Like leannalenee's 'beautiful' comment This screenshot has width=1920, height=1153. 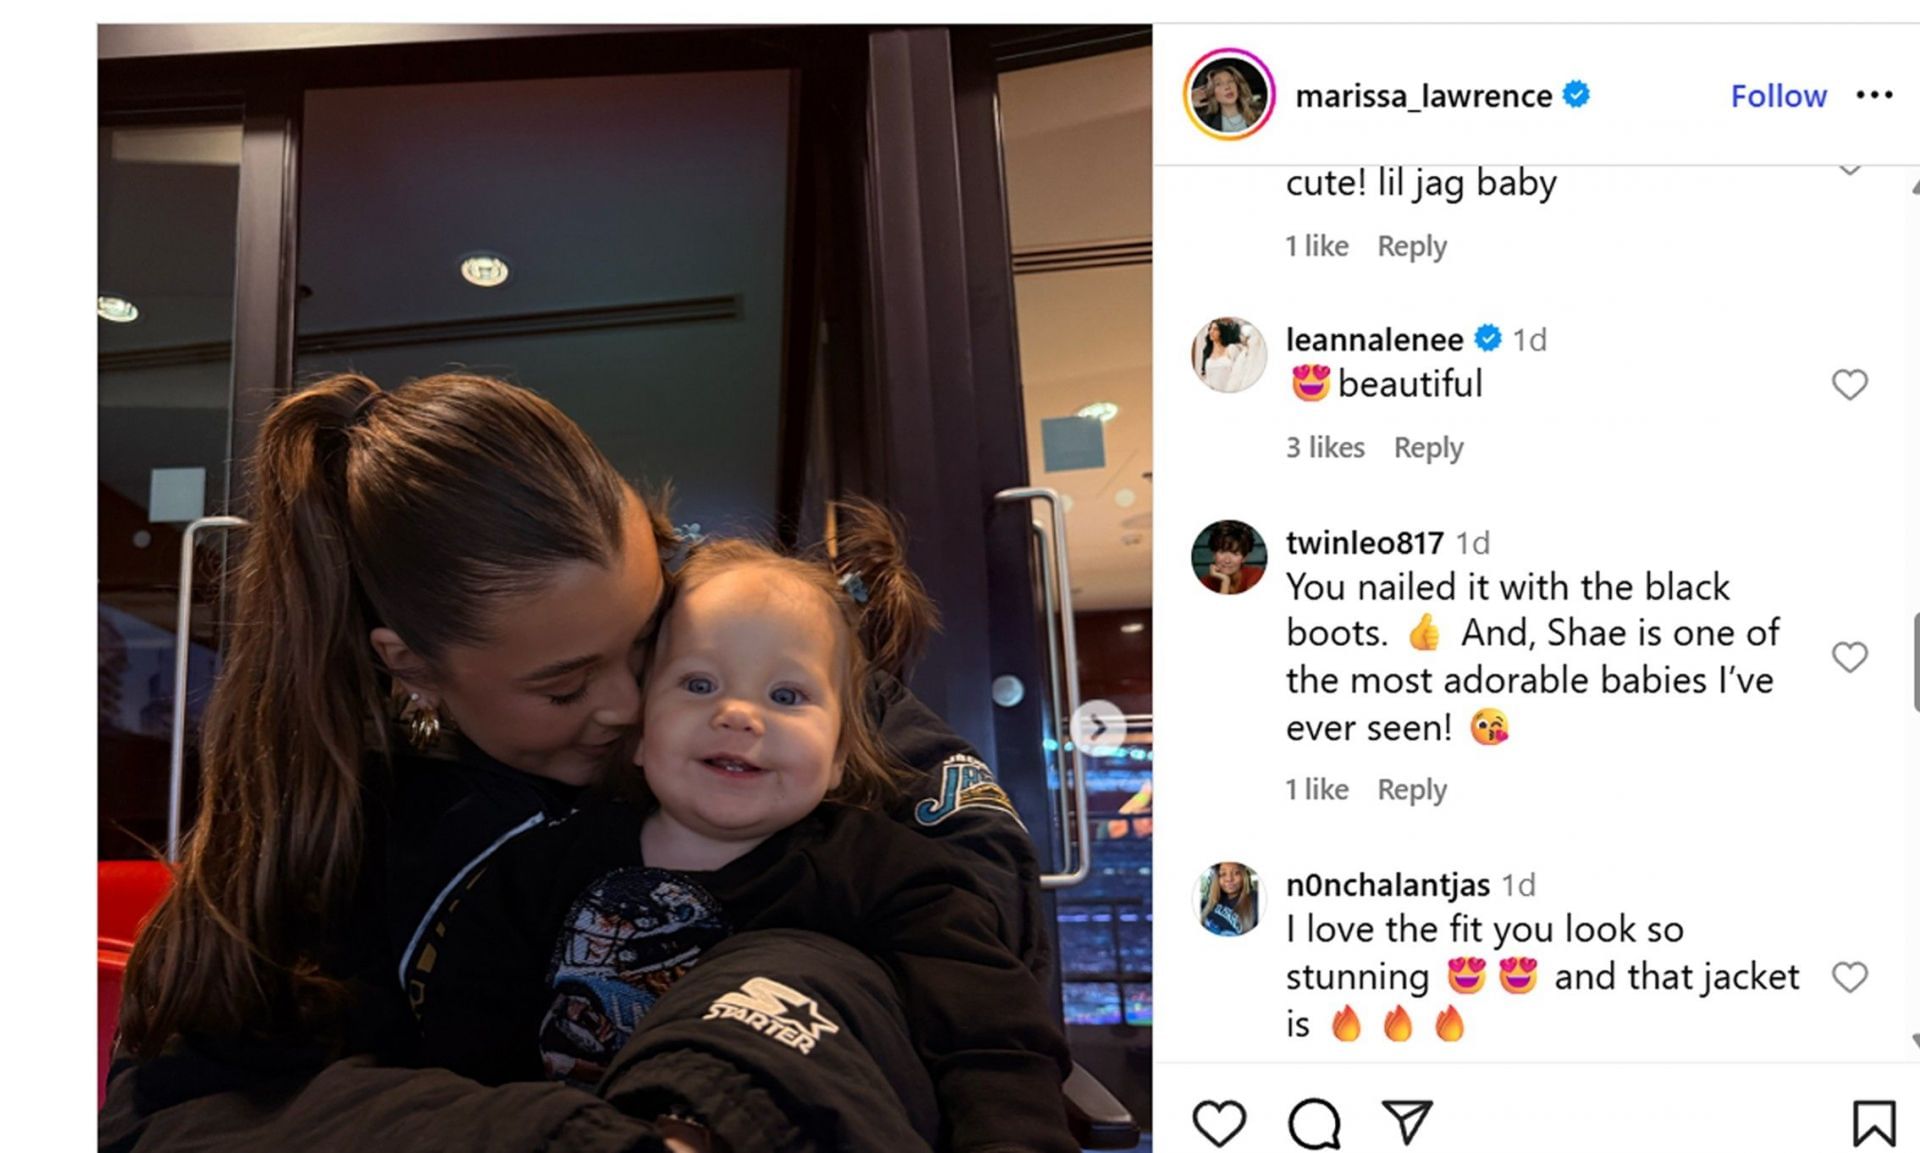[x=1849, y=385]
